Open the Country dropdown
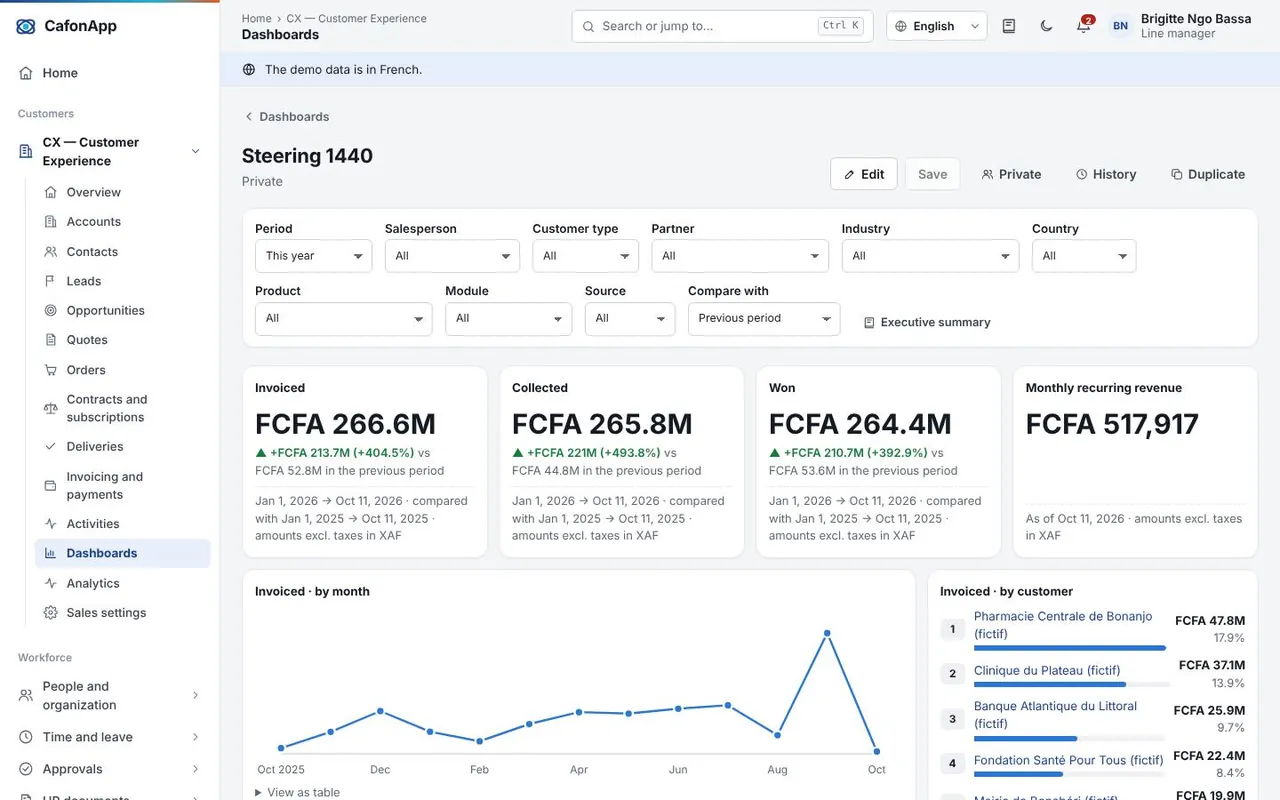 pyautogui.click(x=1084, y=256)
